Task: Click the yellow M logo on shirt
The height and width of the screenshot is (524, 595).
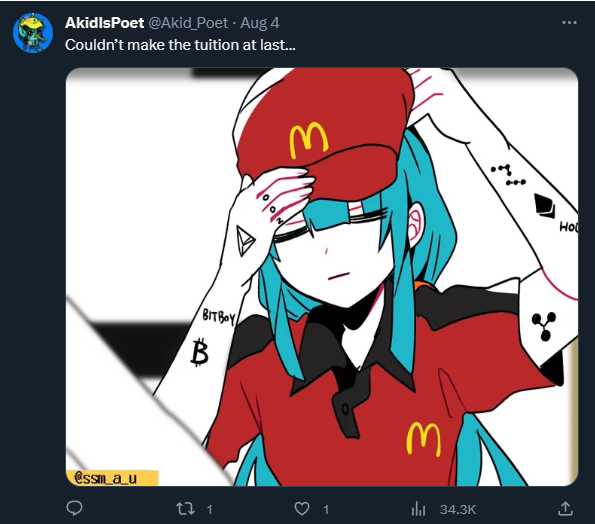Action: pos(424,439)
